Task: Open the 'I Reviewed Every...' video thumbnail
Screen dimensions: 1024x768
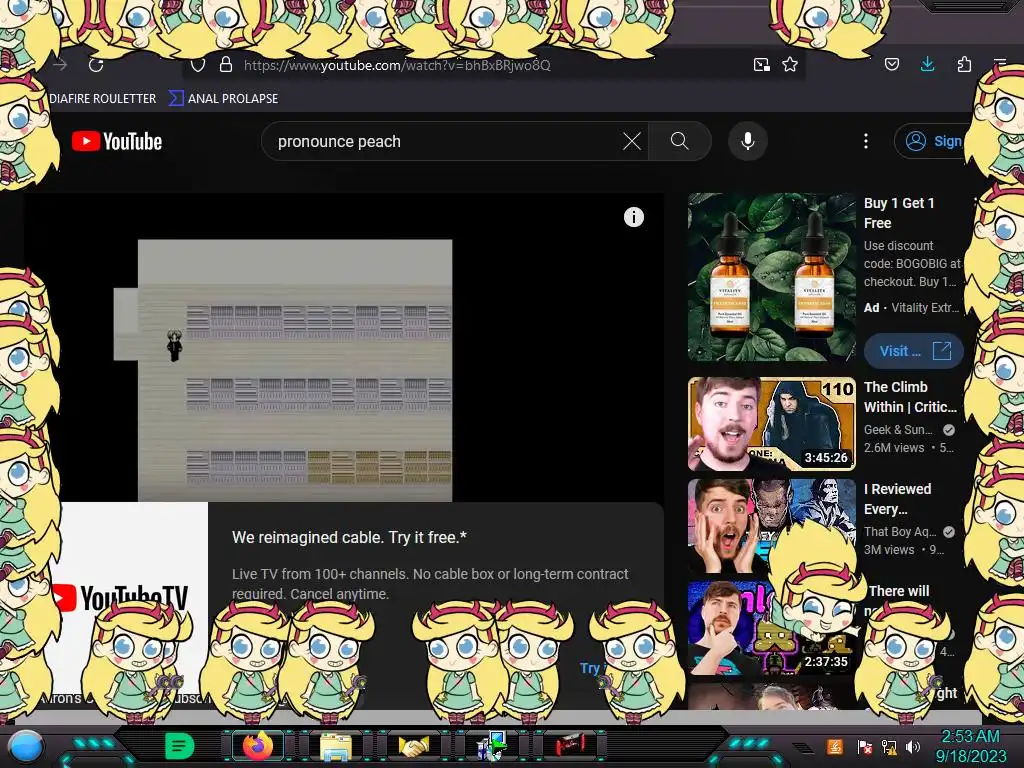Action: (771, 526)
